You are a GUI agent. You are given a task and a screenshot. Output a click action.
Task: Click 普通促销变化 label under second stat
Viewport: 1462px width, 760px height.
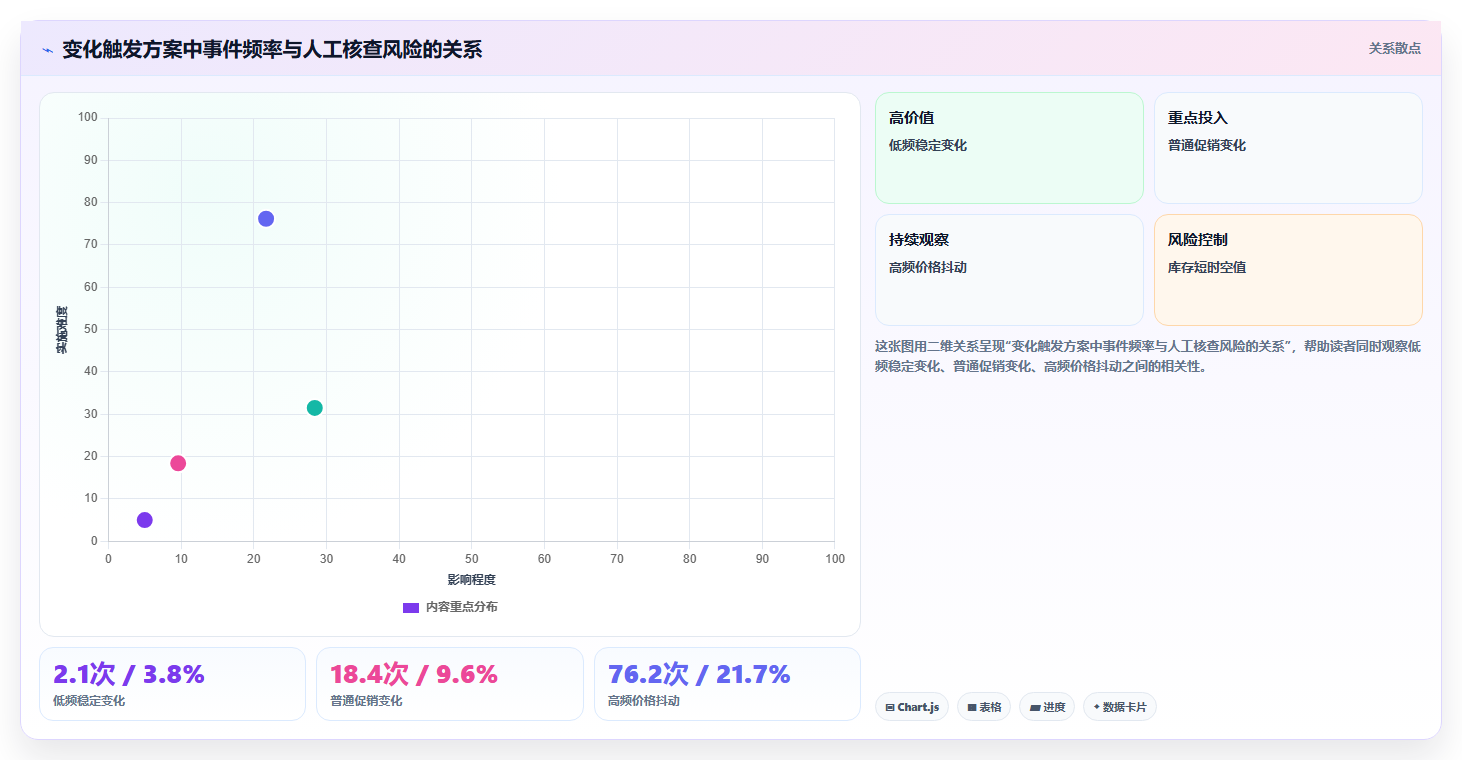click(366, 701)
